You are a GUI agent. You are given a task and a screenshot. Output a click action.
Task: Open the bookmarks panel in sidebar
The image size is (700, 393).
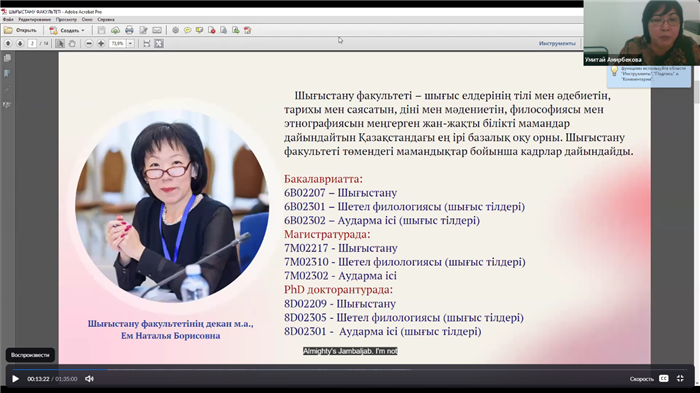click(x=7, y=74)
